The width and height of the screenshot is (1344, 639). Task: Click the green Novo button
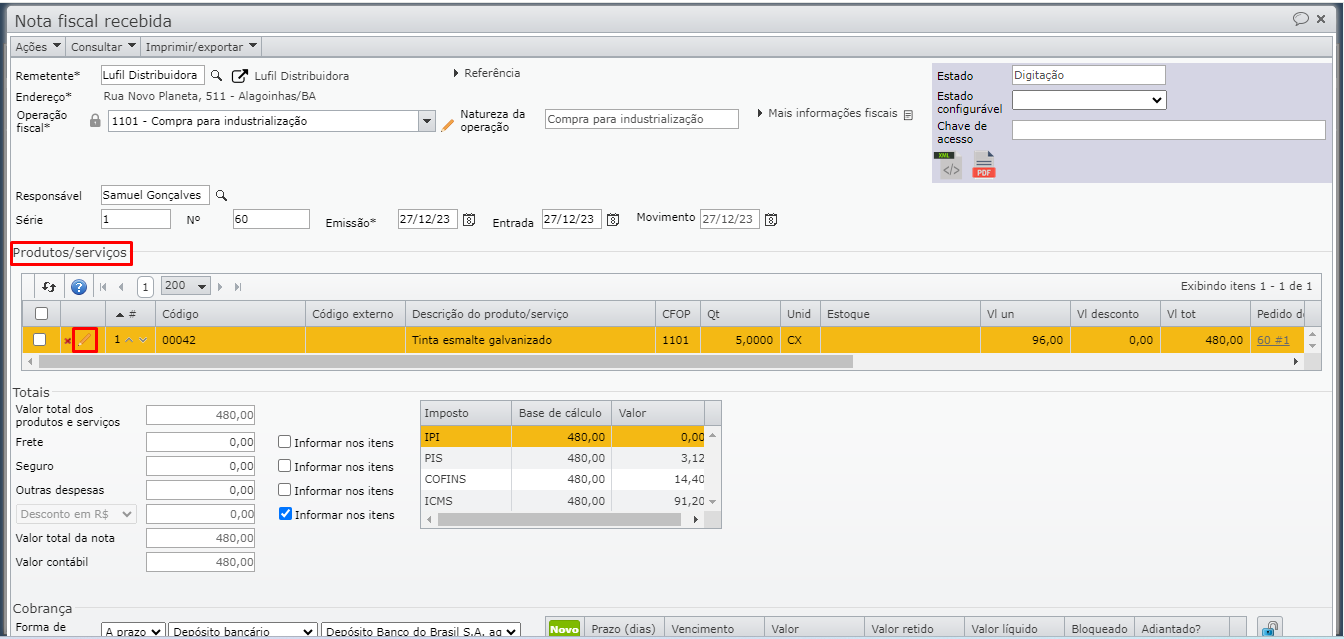(564, 628)
